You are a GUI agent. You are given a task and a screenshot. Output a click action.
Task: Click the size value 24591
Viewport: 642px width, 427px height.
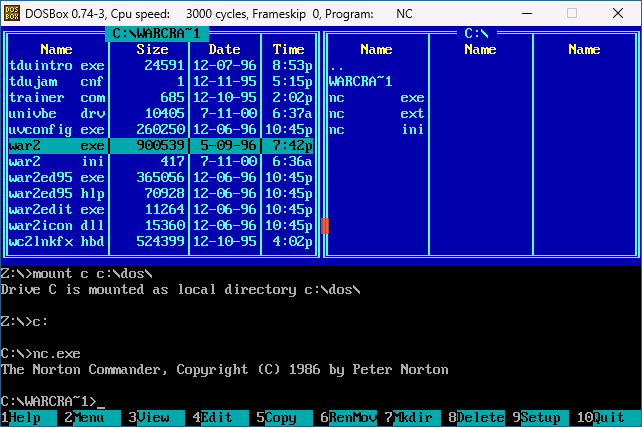coord(164,66)
